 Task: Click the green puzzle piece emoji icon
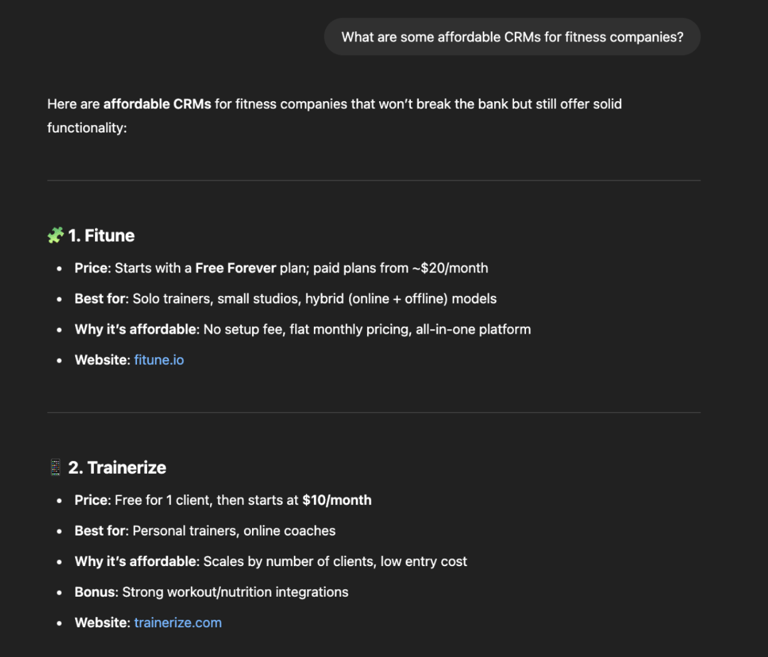click(55, 235)
